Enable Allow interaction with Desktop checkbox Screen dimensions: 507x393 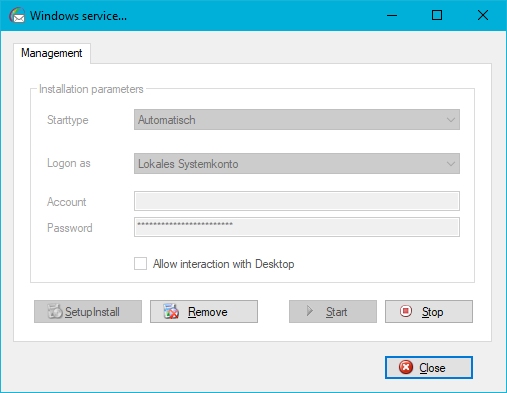pyautogui.click(x=140, y=264)
